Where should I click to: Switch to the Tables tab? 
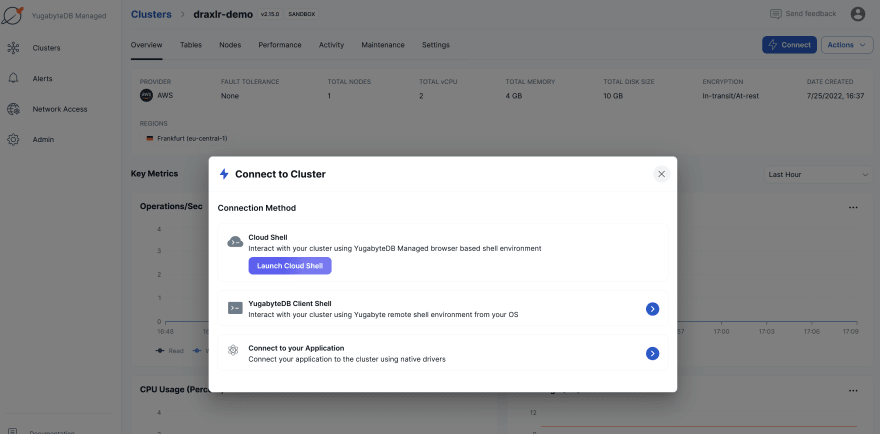click(x=191, y=45)
